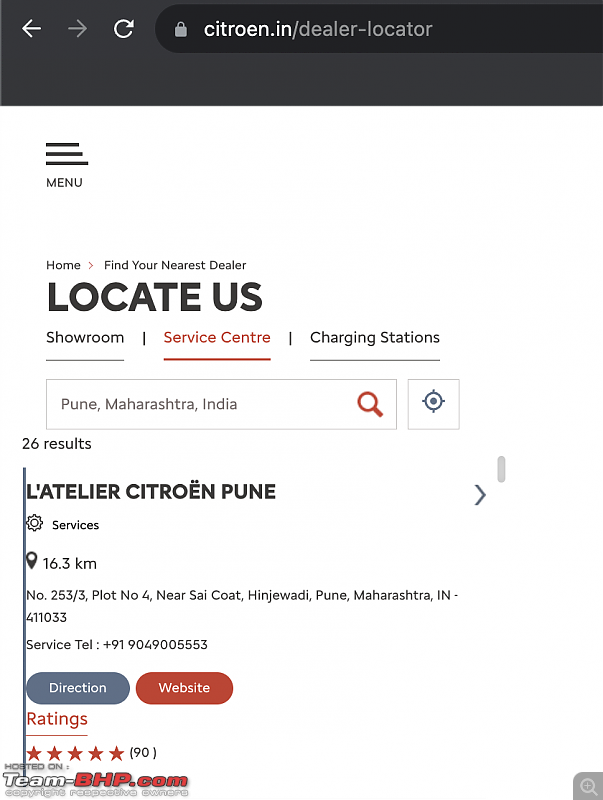Screen dimensions: 603x800
Task: Use my current location target button
Action: 434,404
